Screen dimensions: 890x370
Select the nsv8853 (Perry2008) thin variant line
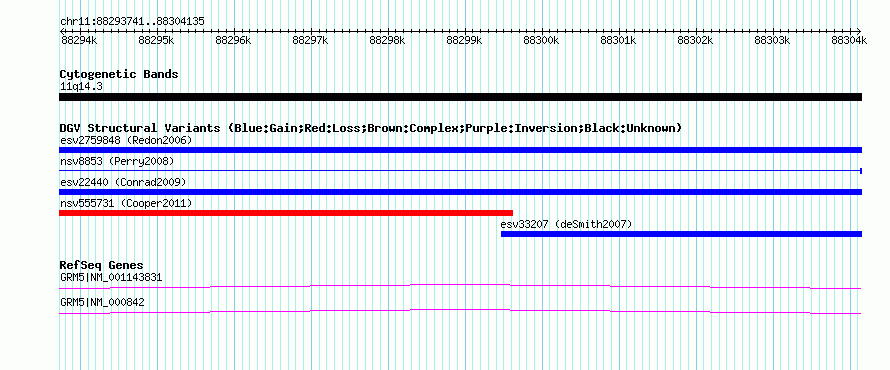[x=460, y=170]
